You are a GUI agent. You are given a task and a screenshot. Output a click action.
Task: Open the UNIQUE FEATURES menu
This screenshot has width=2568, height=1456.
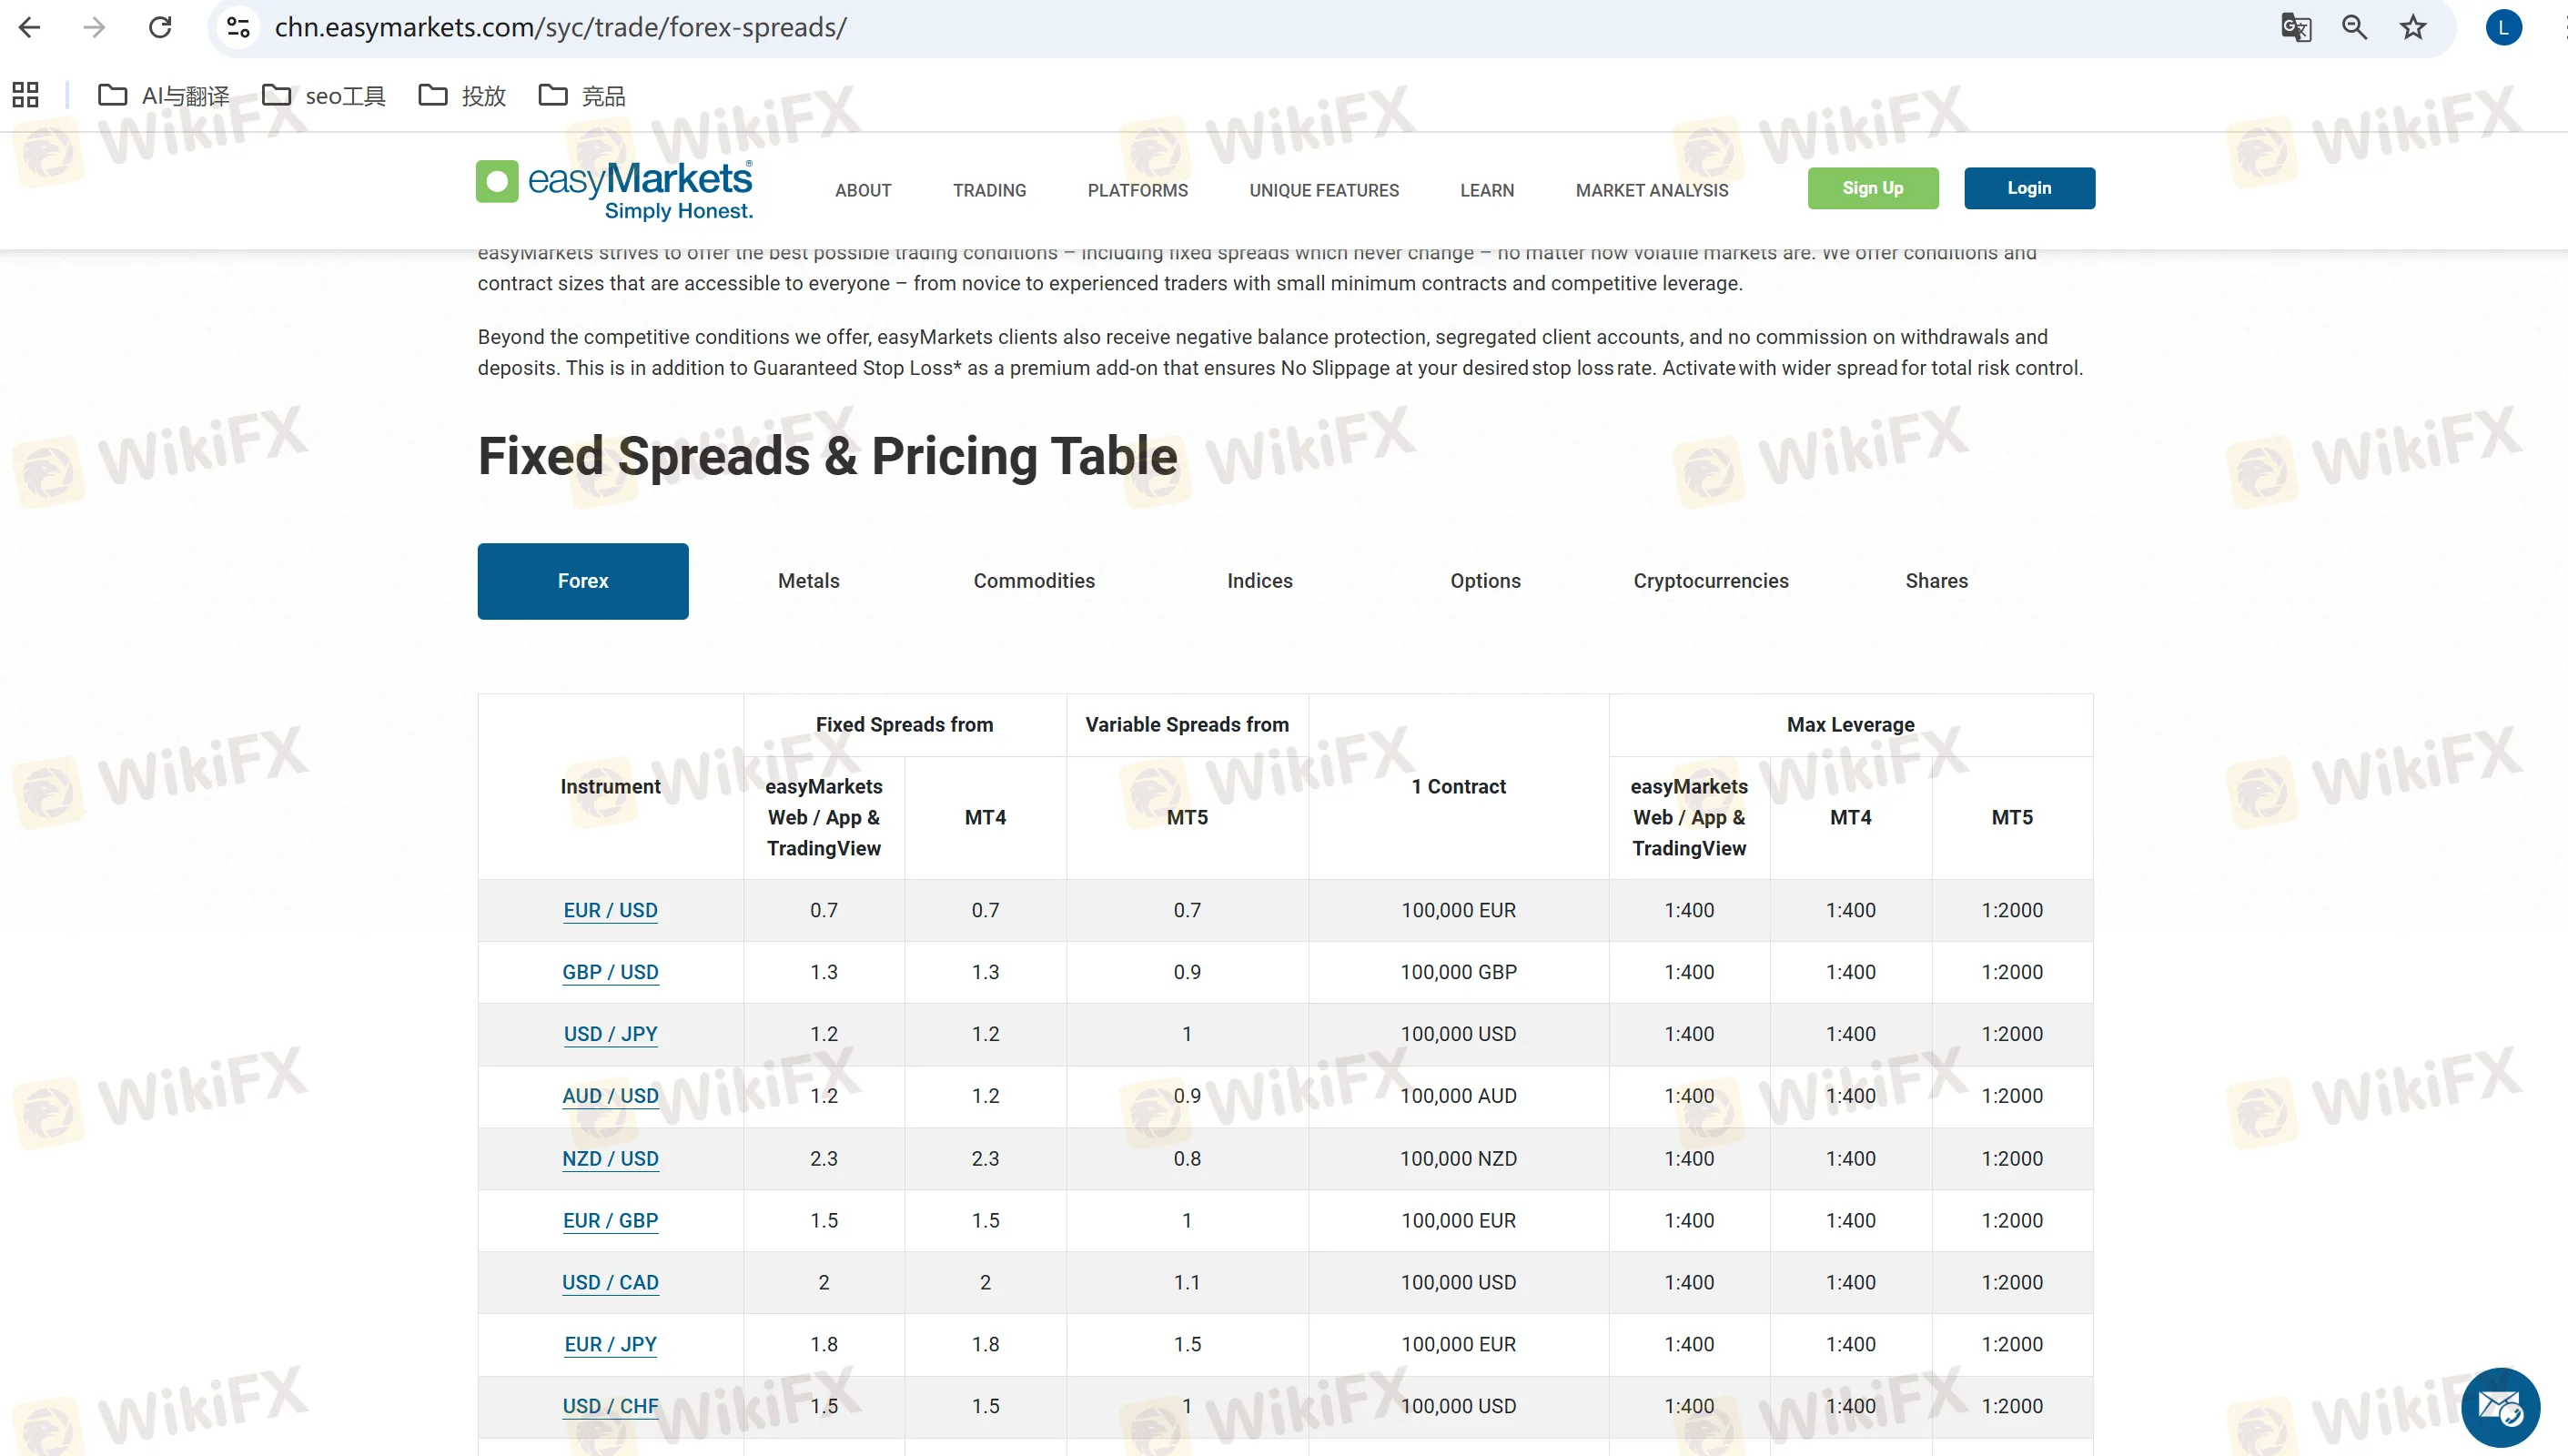click(x=1324, y=190)
